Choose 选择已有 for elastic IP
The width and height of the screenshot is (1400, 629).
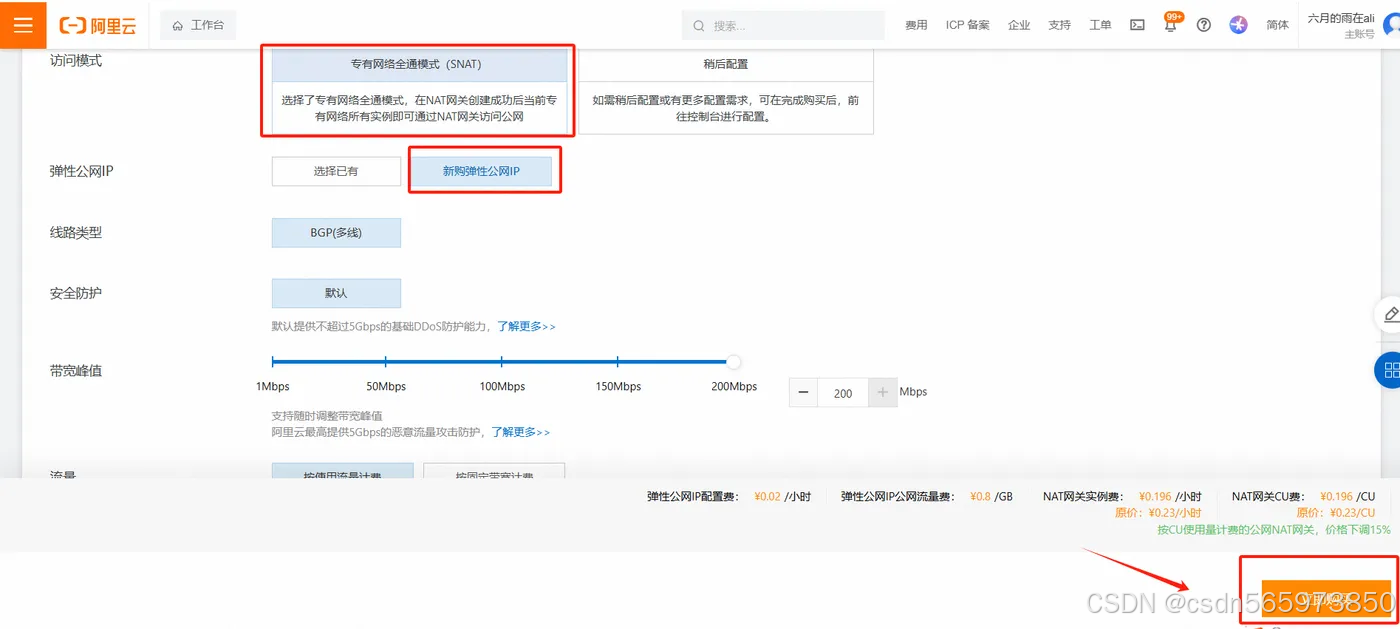[x=336, y=171]
